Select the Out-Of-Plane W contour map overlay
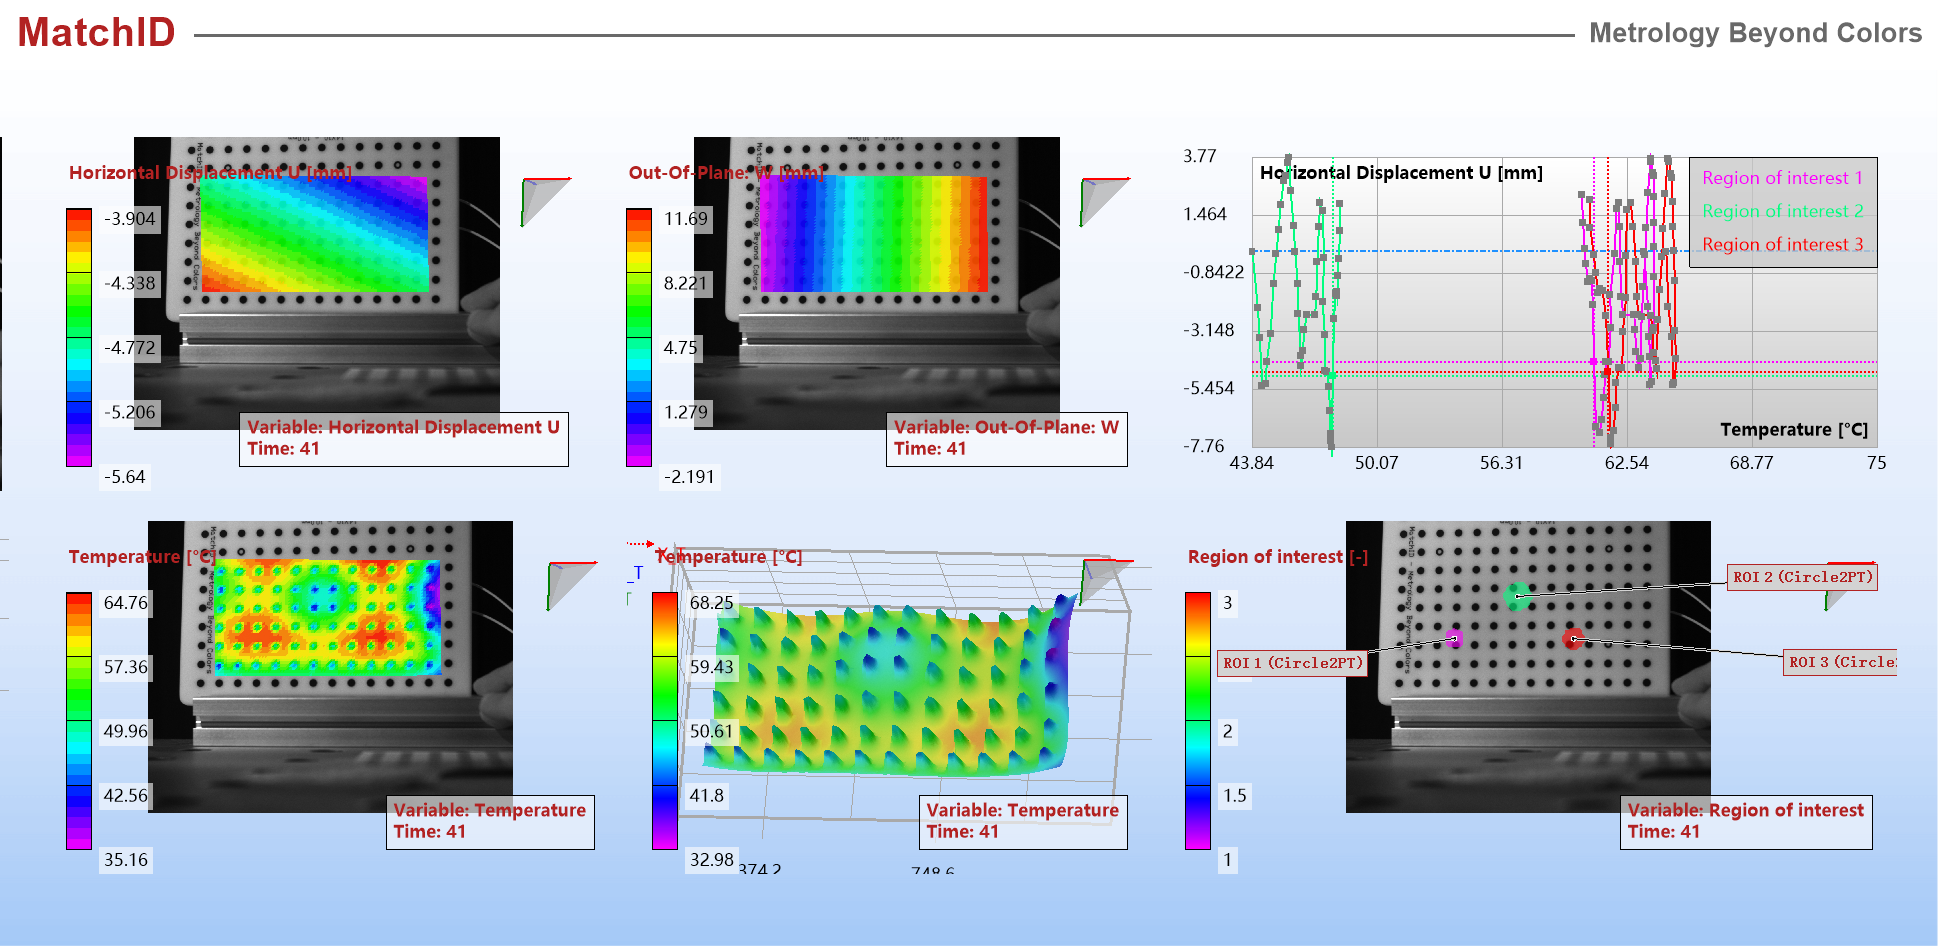This screenshot has height=946, width=1938. (x=874, y=235)
